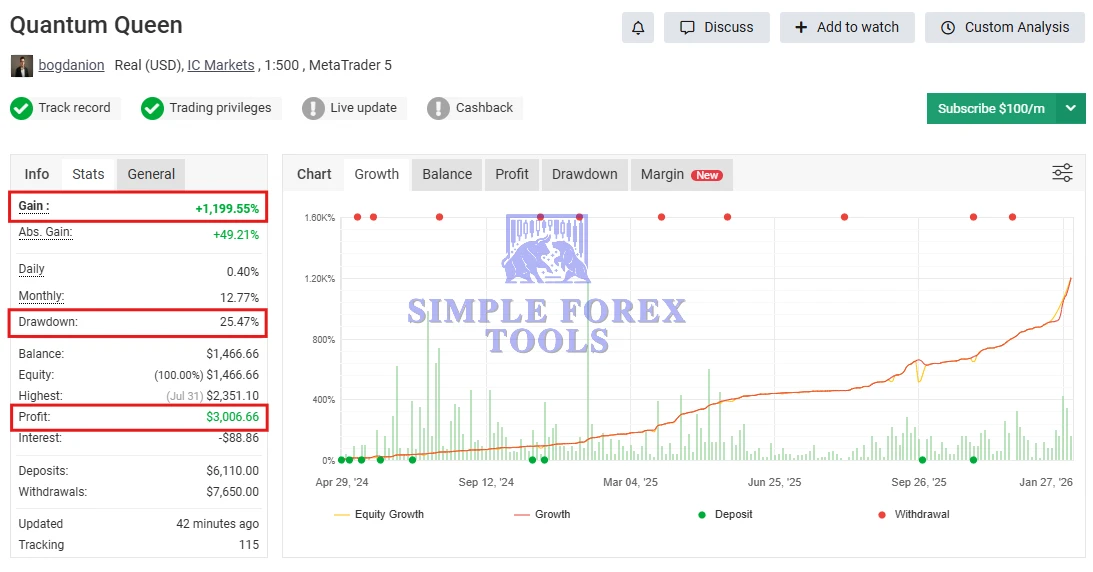Click the bogdanion user avatar
Image resolution: width=1093 pixels, height=572 pixels.
[22, 66]
